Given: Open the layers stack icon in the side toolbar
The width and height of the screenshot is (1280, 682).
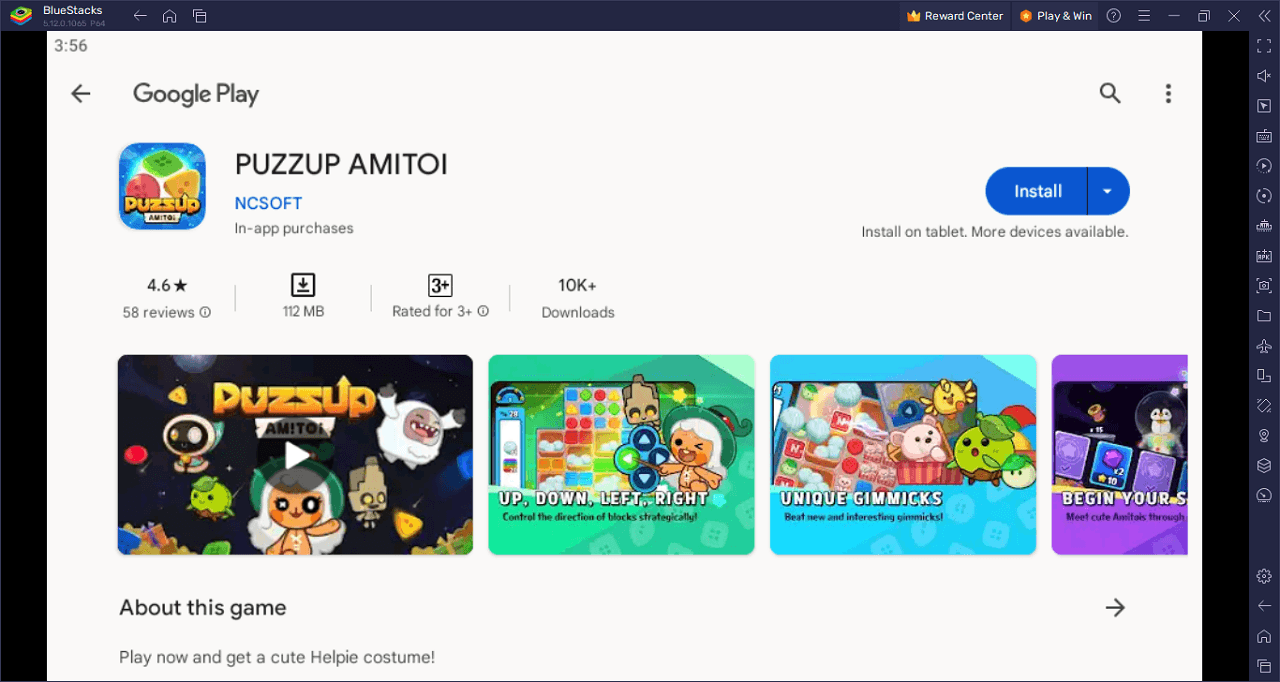Looking at the screenshot, I should 1264,466.
